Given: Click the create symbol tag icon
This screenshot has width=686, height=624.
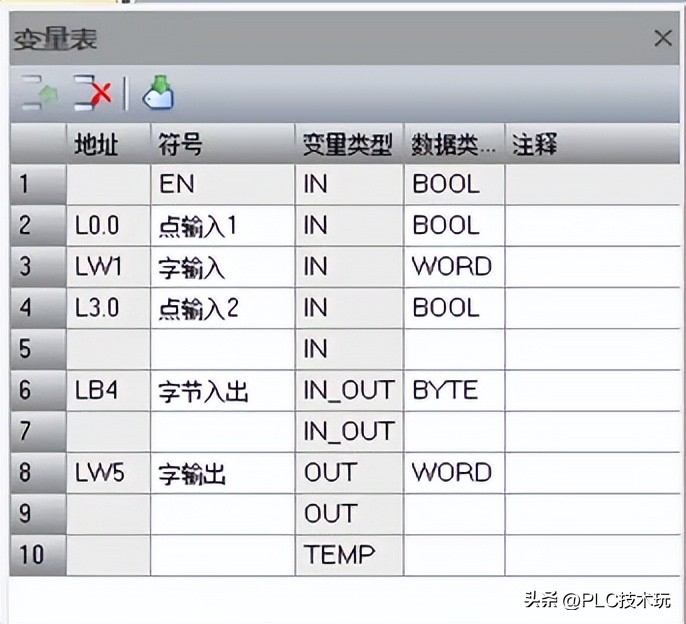Looking at the screenshot, I should click(158, 92).
